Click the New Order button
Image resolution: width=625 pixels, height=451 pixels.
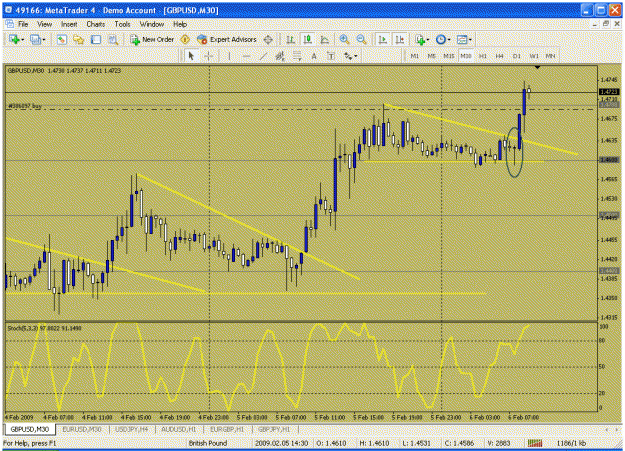tap(152, 39)
